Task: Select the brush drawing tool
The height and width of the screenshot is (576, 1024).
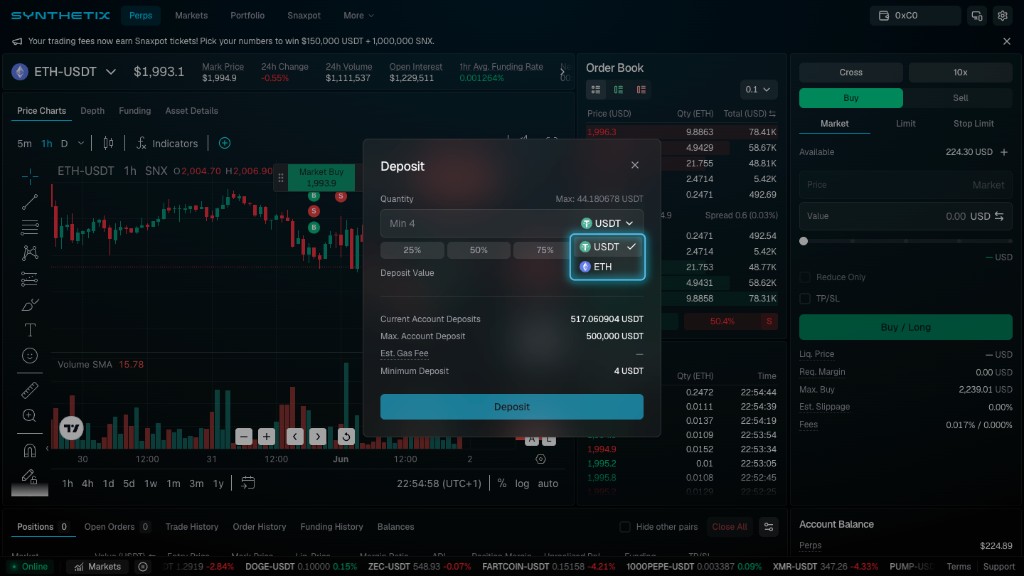Action: click(x=29, y=304)
